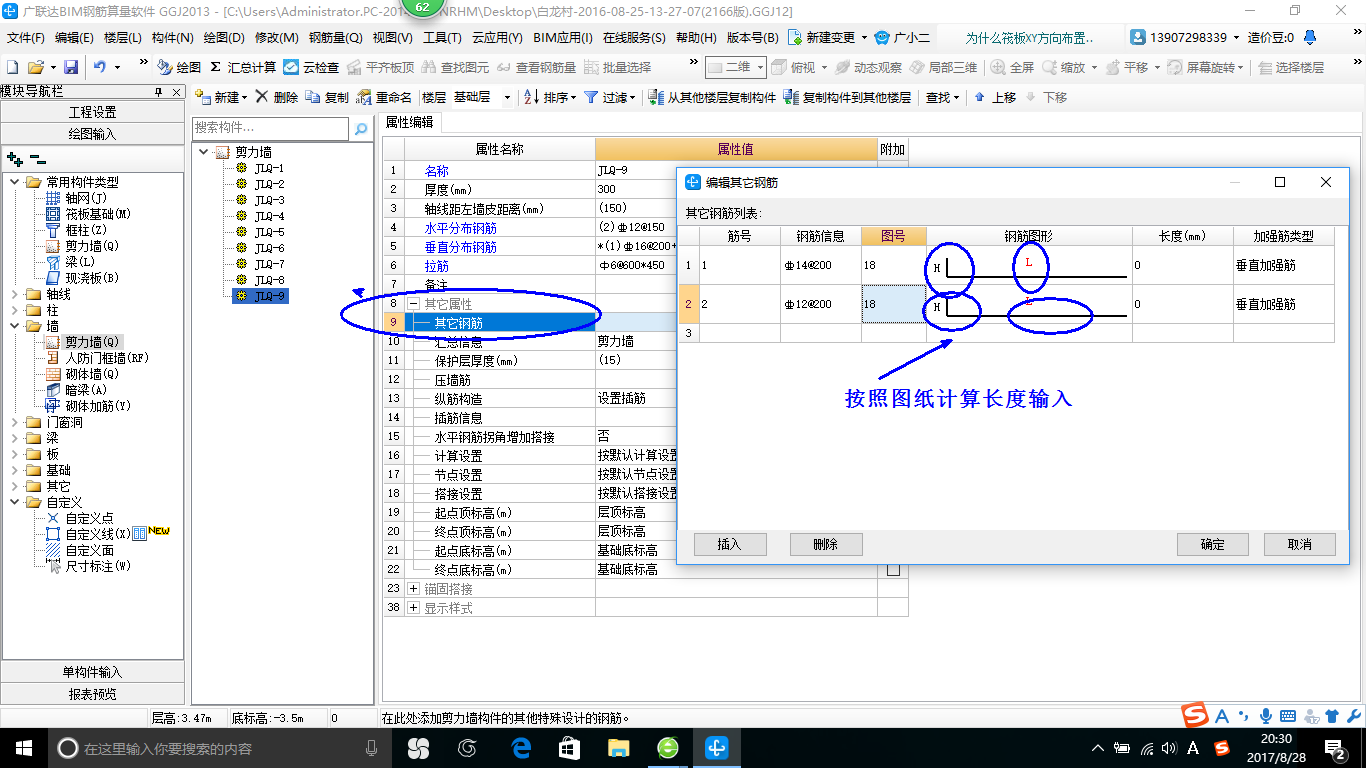Click the 图号 cell of row 2 showing 18
The height and width of the screenshot is (768, 1366).
pos(893,304)
